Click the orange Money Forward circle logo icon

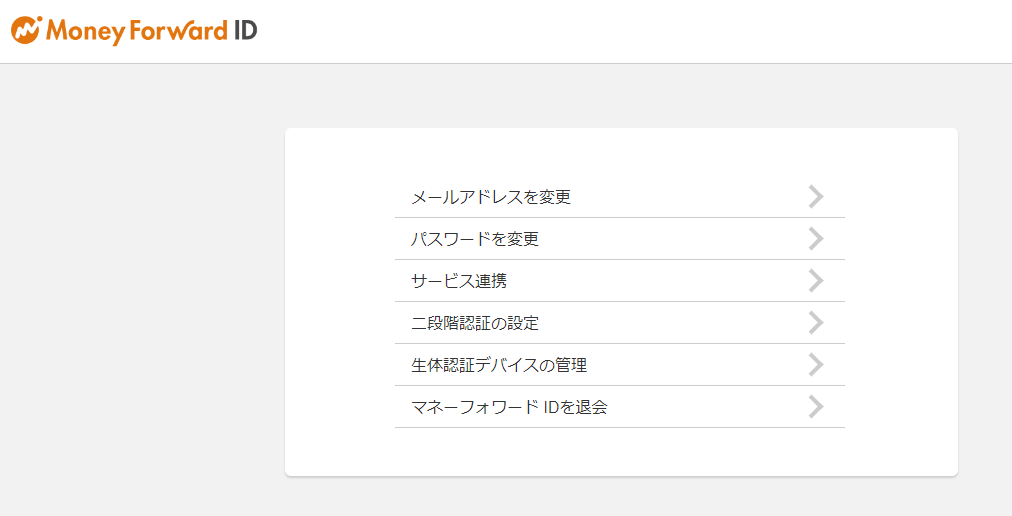pos(26,30)
